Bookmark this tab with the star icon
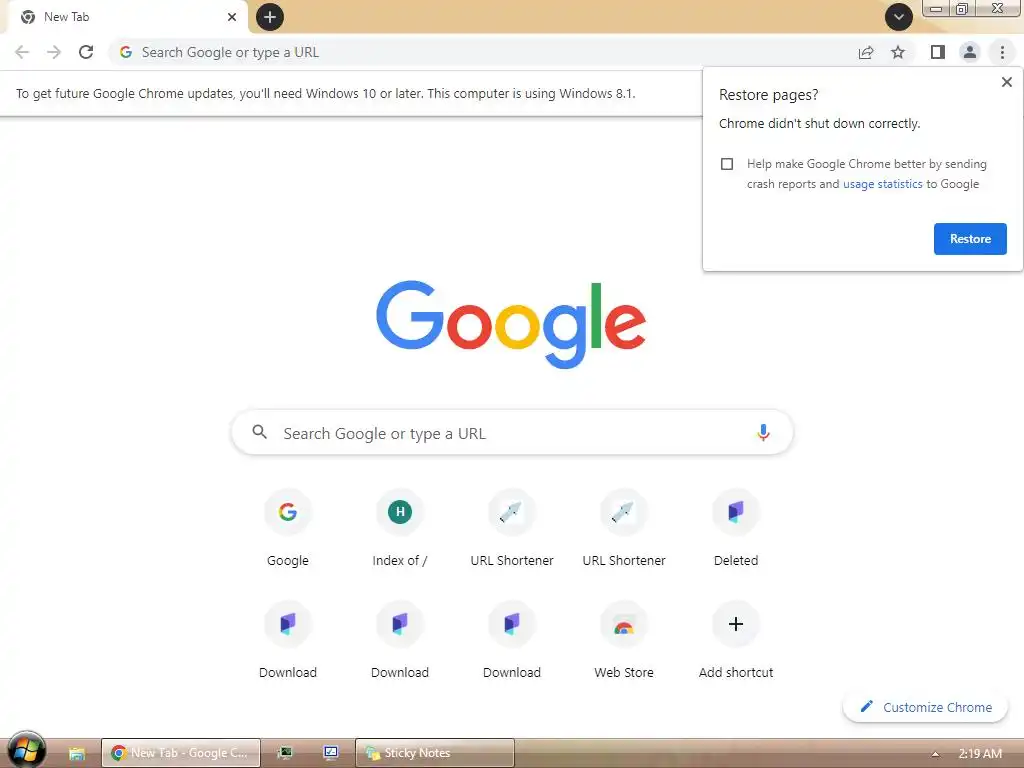 point(898,52)
